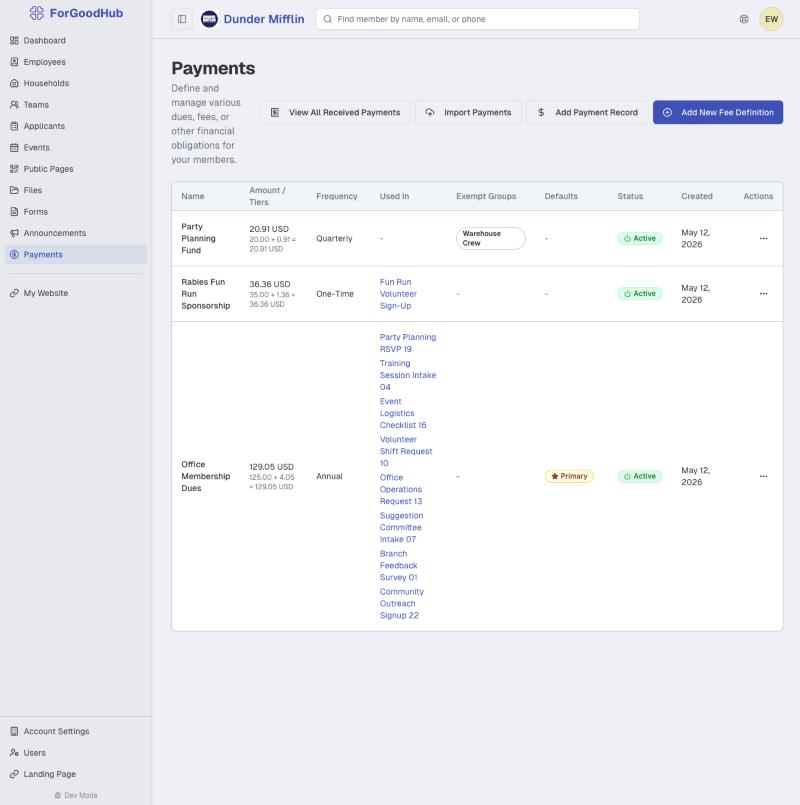
Task: Click the Used In column header
Action: point(394,196)
